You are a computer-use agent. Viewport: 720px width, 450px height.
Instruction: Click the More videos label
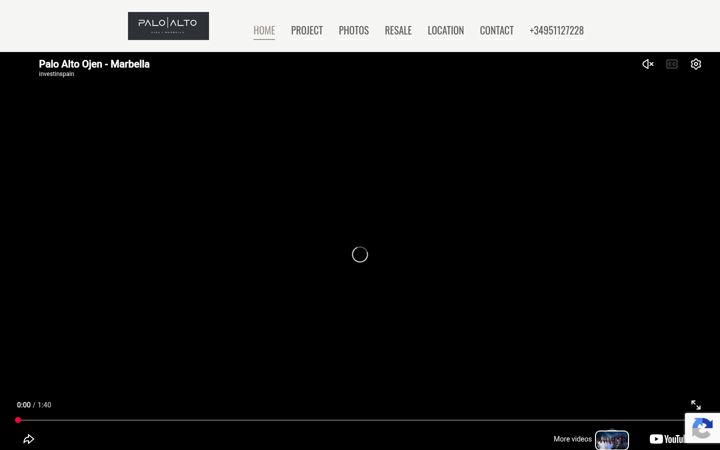tap(572, 439)
